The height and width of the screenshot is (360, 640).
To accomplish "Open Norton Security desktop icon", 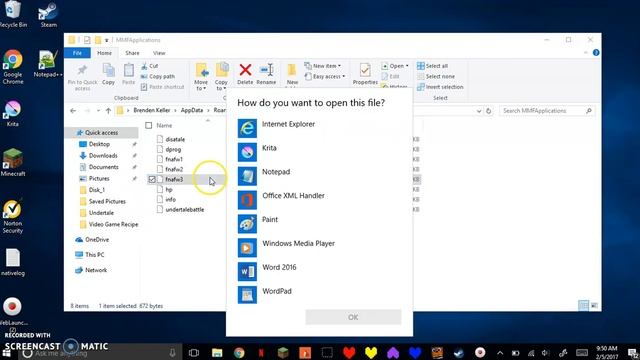I will pos(13,216).
